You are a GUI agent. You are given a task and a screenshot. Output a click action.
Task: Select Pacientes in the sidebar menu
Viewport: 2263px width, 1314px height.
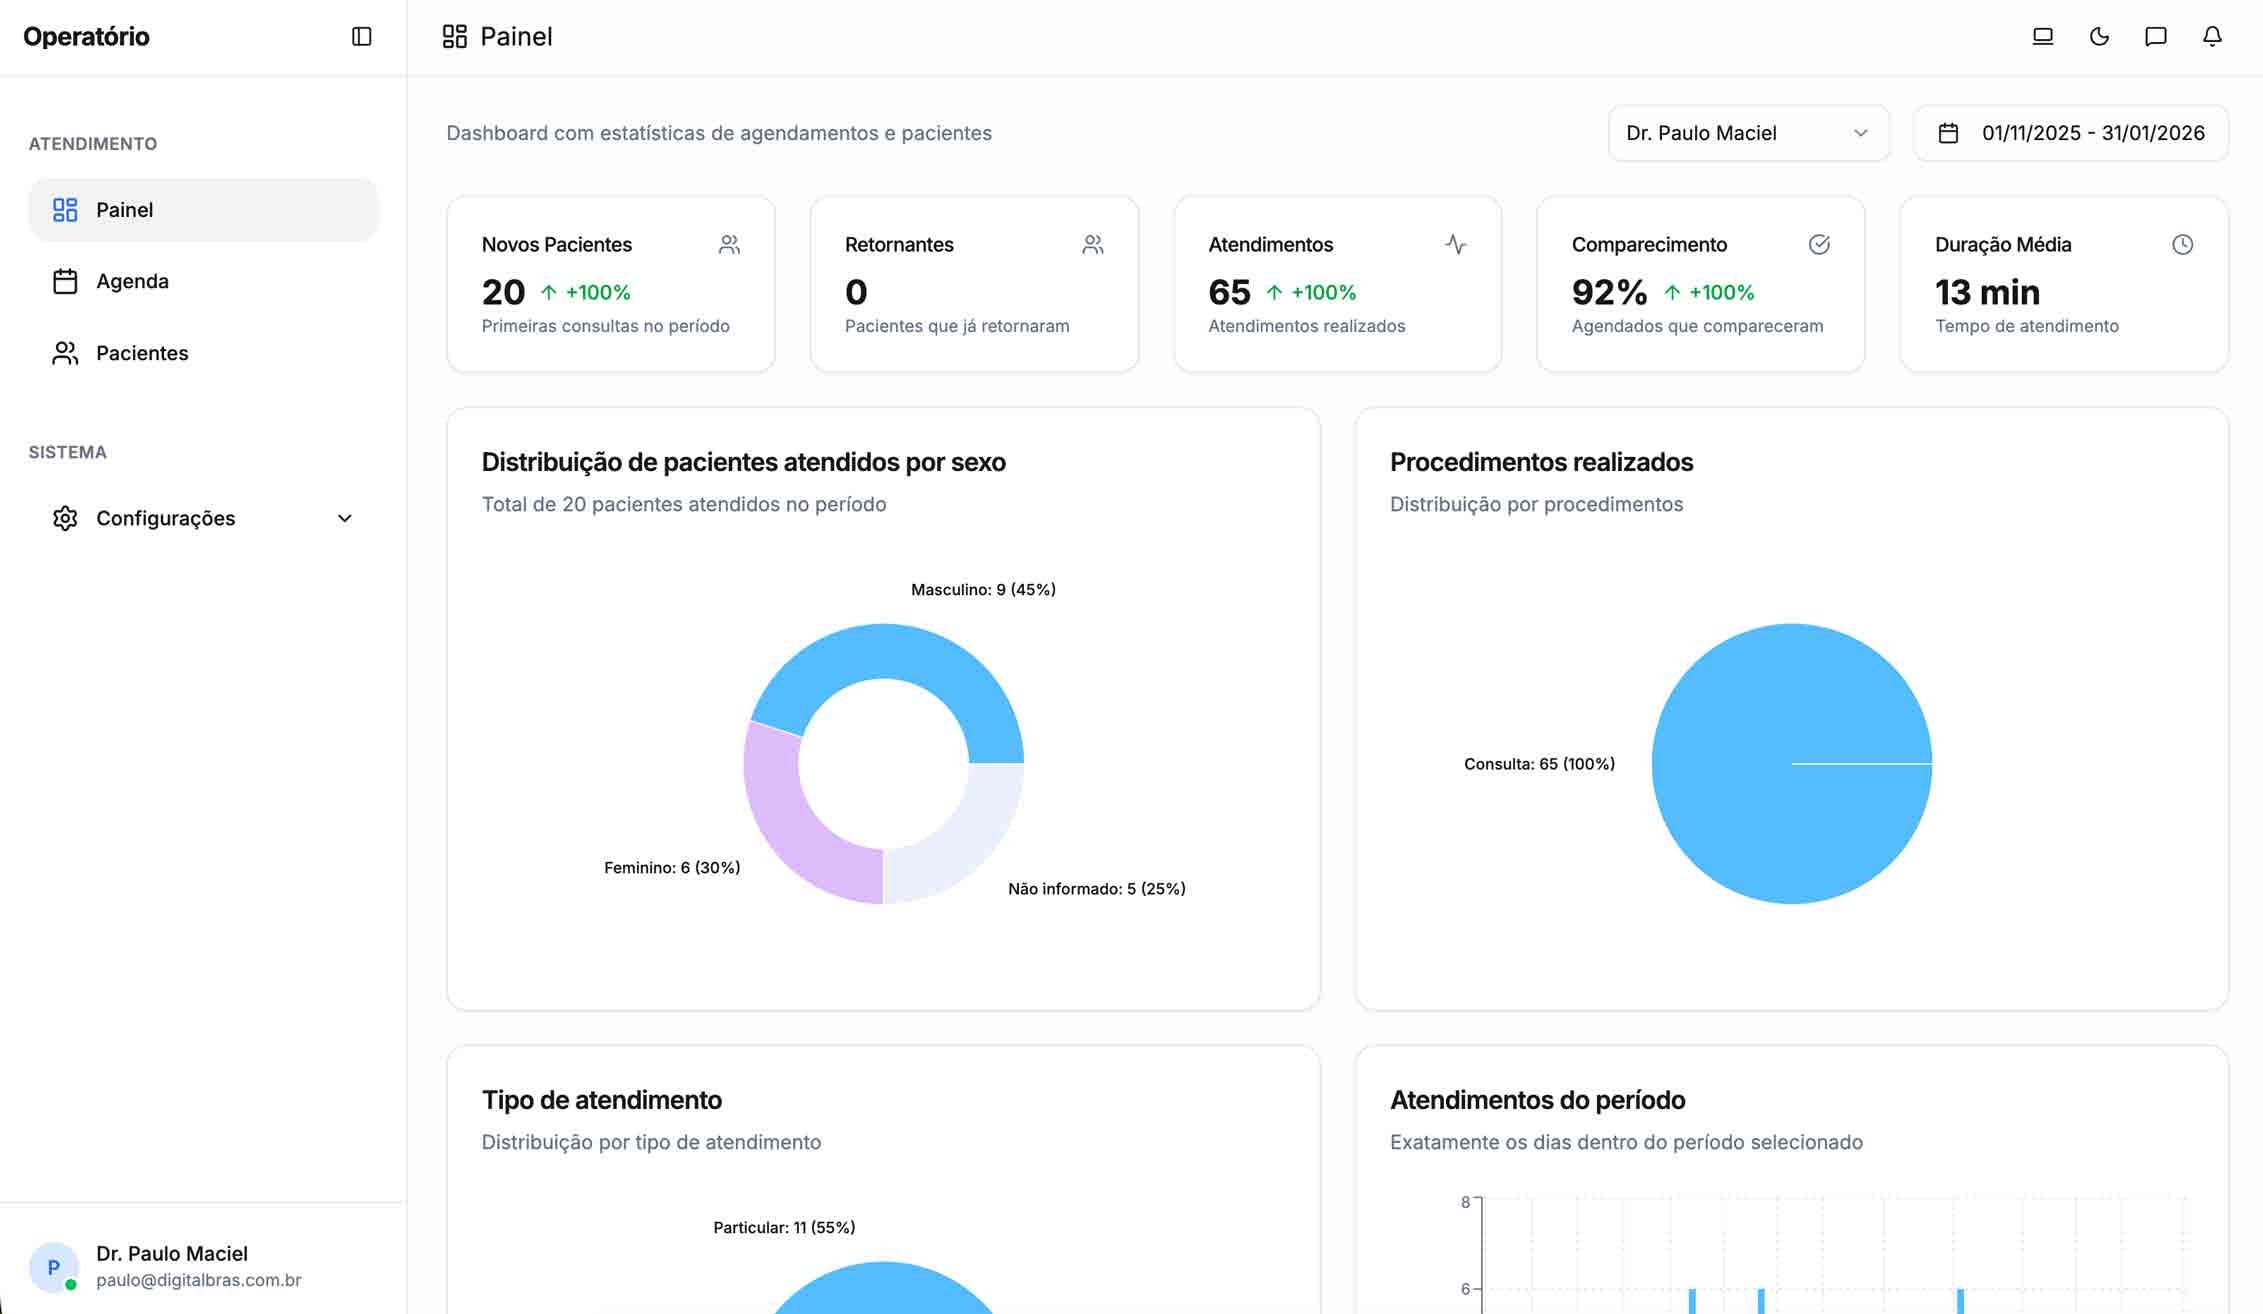(x=142, y=353)
